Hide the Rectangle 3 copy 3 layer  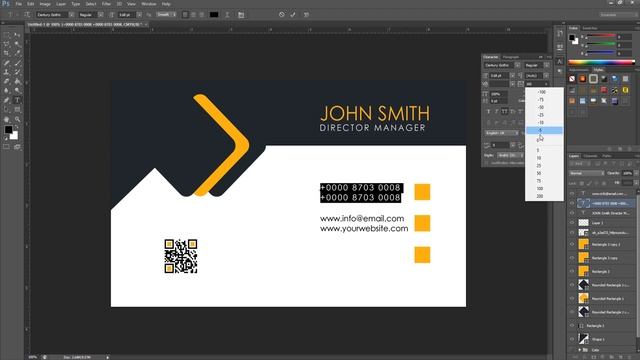tap(572, 244)
